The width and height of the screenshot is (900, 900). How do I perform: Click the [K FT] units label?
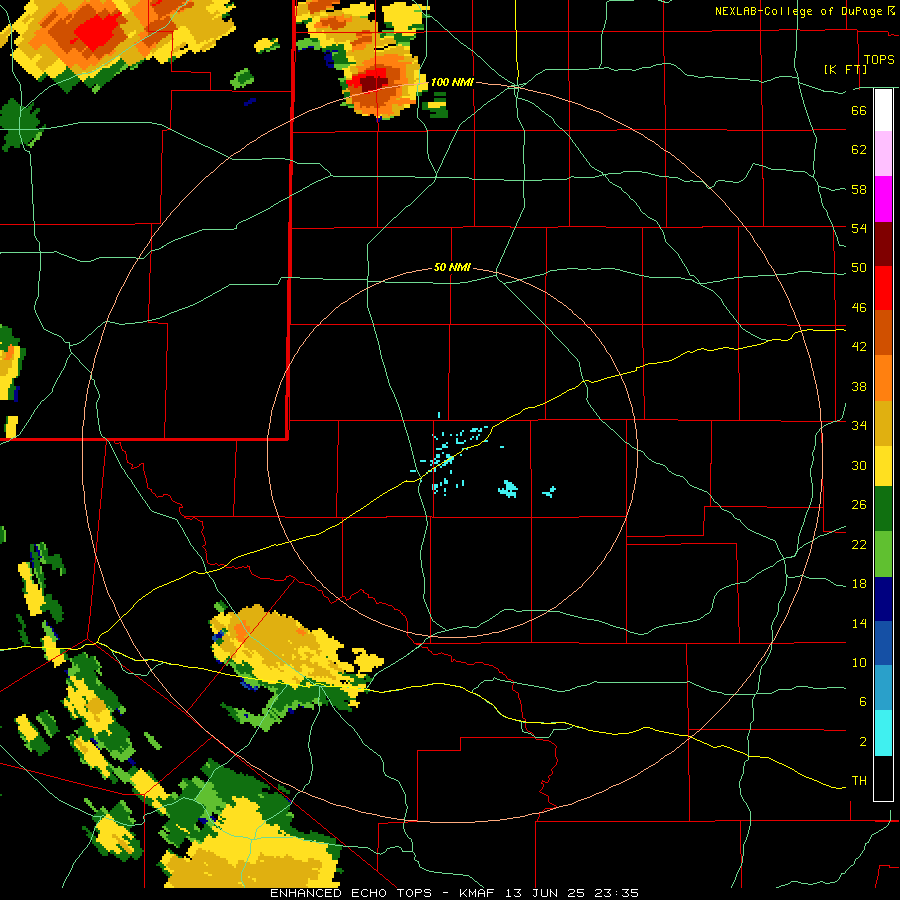tap(845, 69)
